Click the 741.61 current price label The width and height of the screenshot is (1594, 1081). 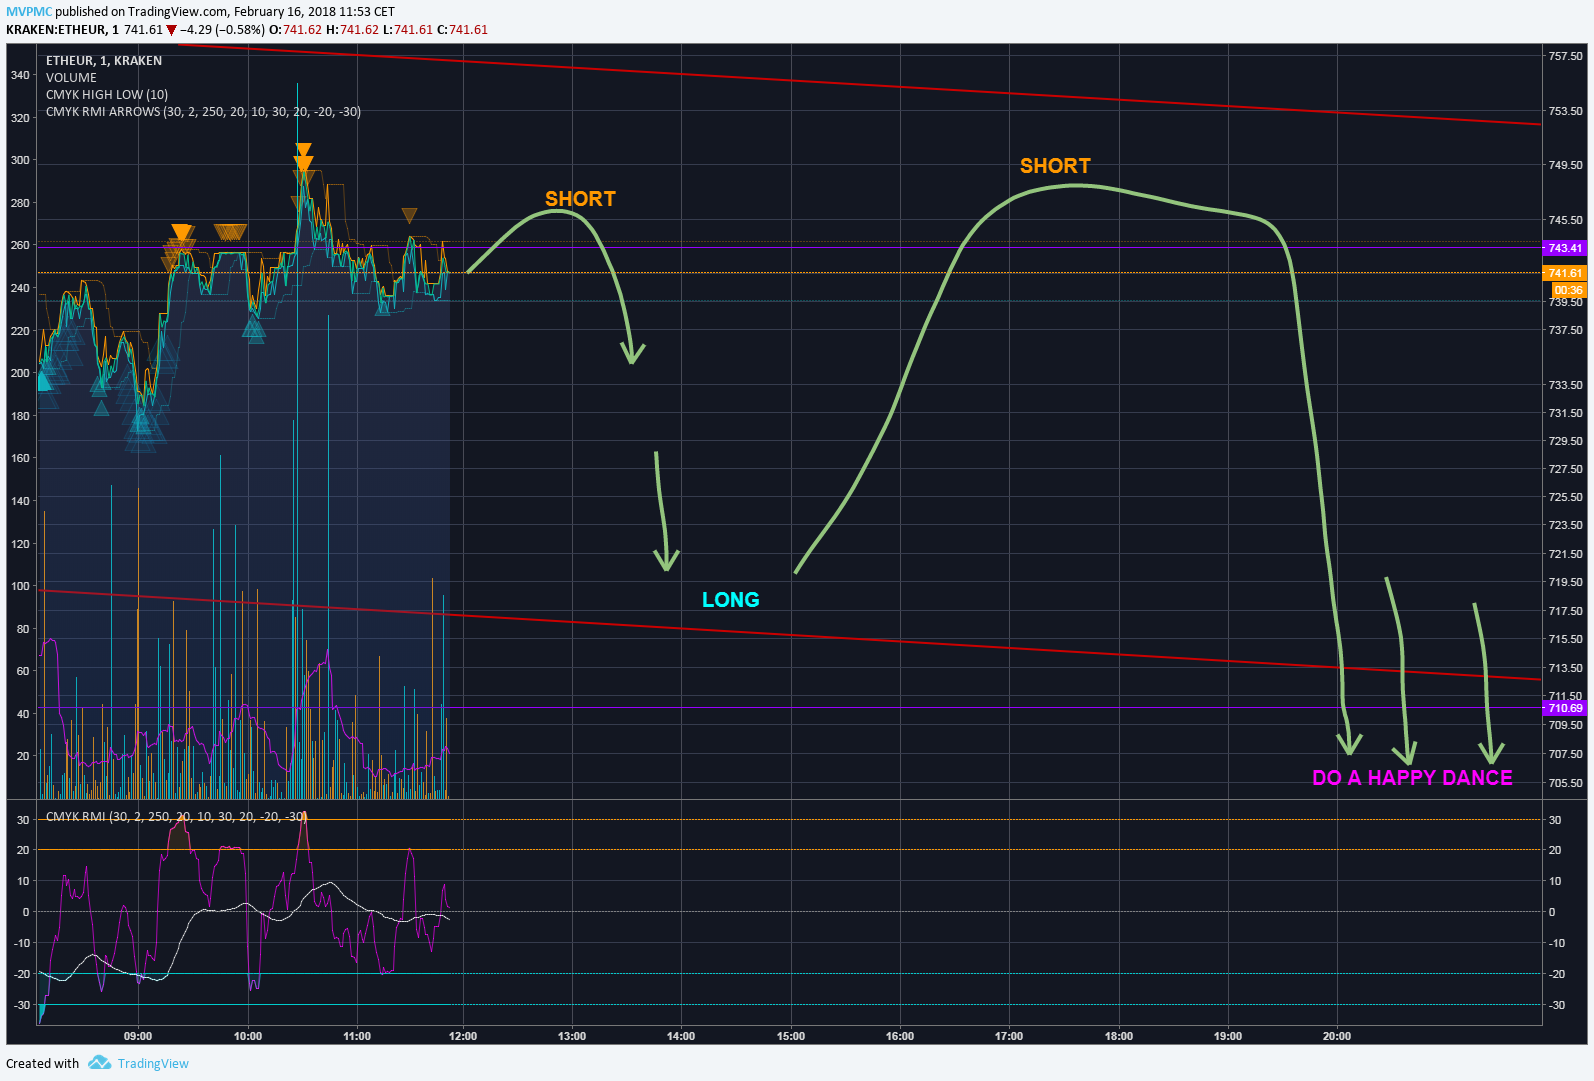point(1565,273)
